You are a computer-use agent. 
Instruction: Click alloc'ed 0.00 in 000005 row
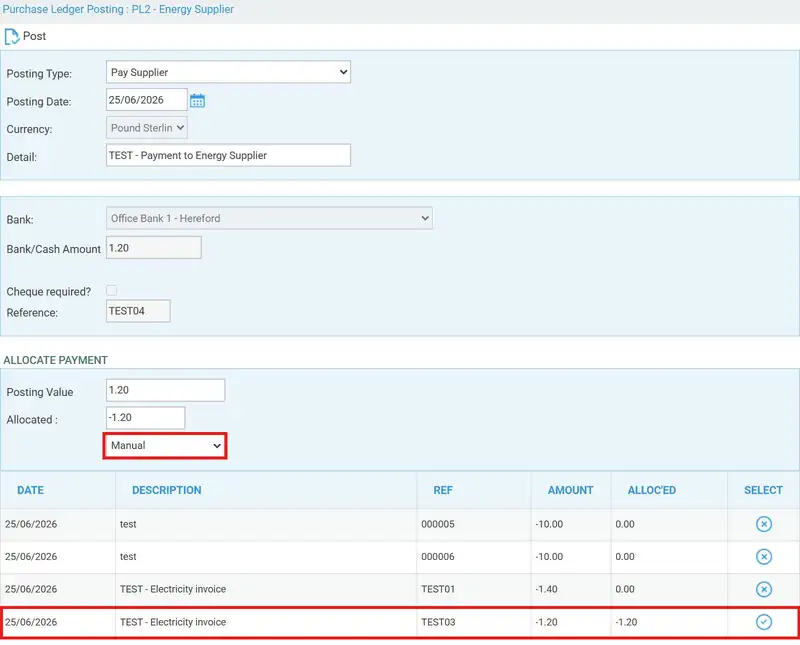pyautogui.click(x=625, y=524)
